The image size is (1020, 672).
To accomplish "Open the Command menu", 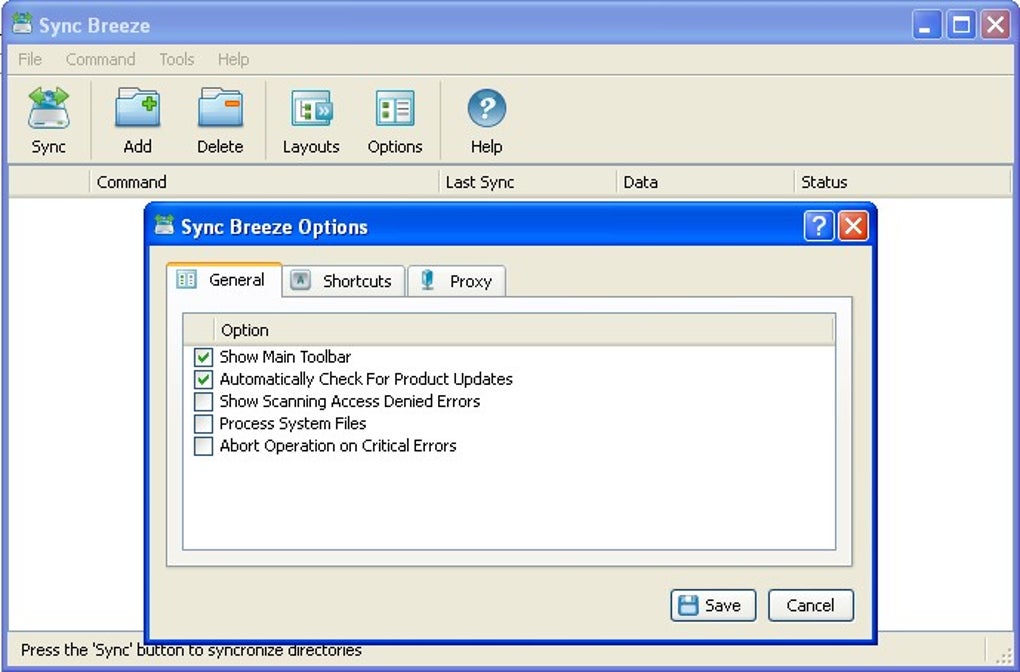I will 100,59.
